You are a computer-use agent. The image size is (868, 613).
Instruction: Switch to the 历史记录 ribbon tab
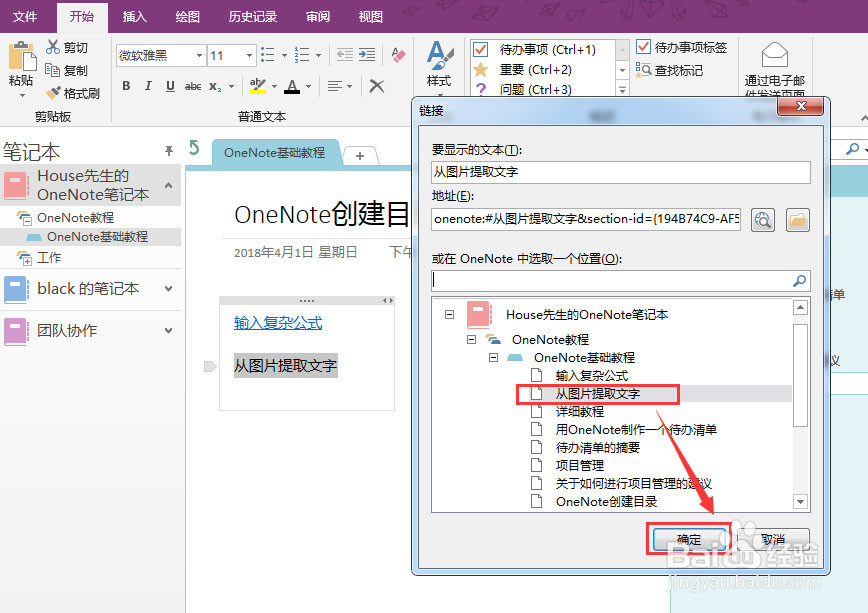click(252, 17)
